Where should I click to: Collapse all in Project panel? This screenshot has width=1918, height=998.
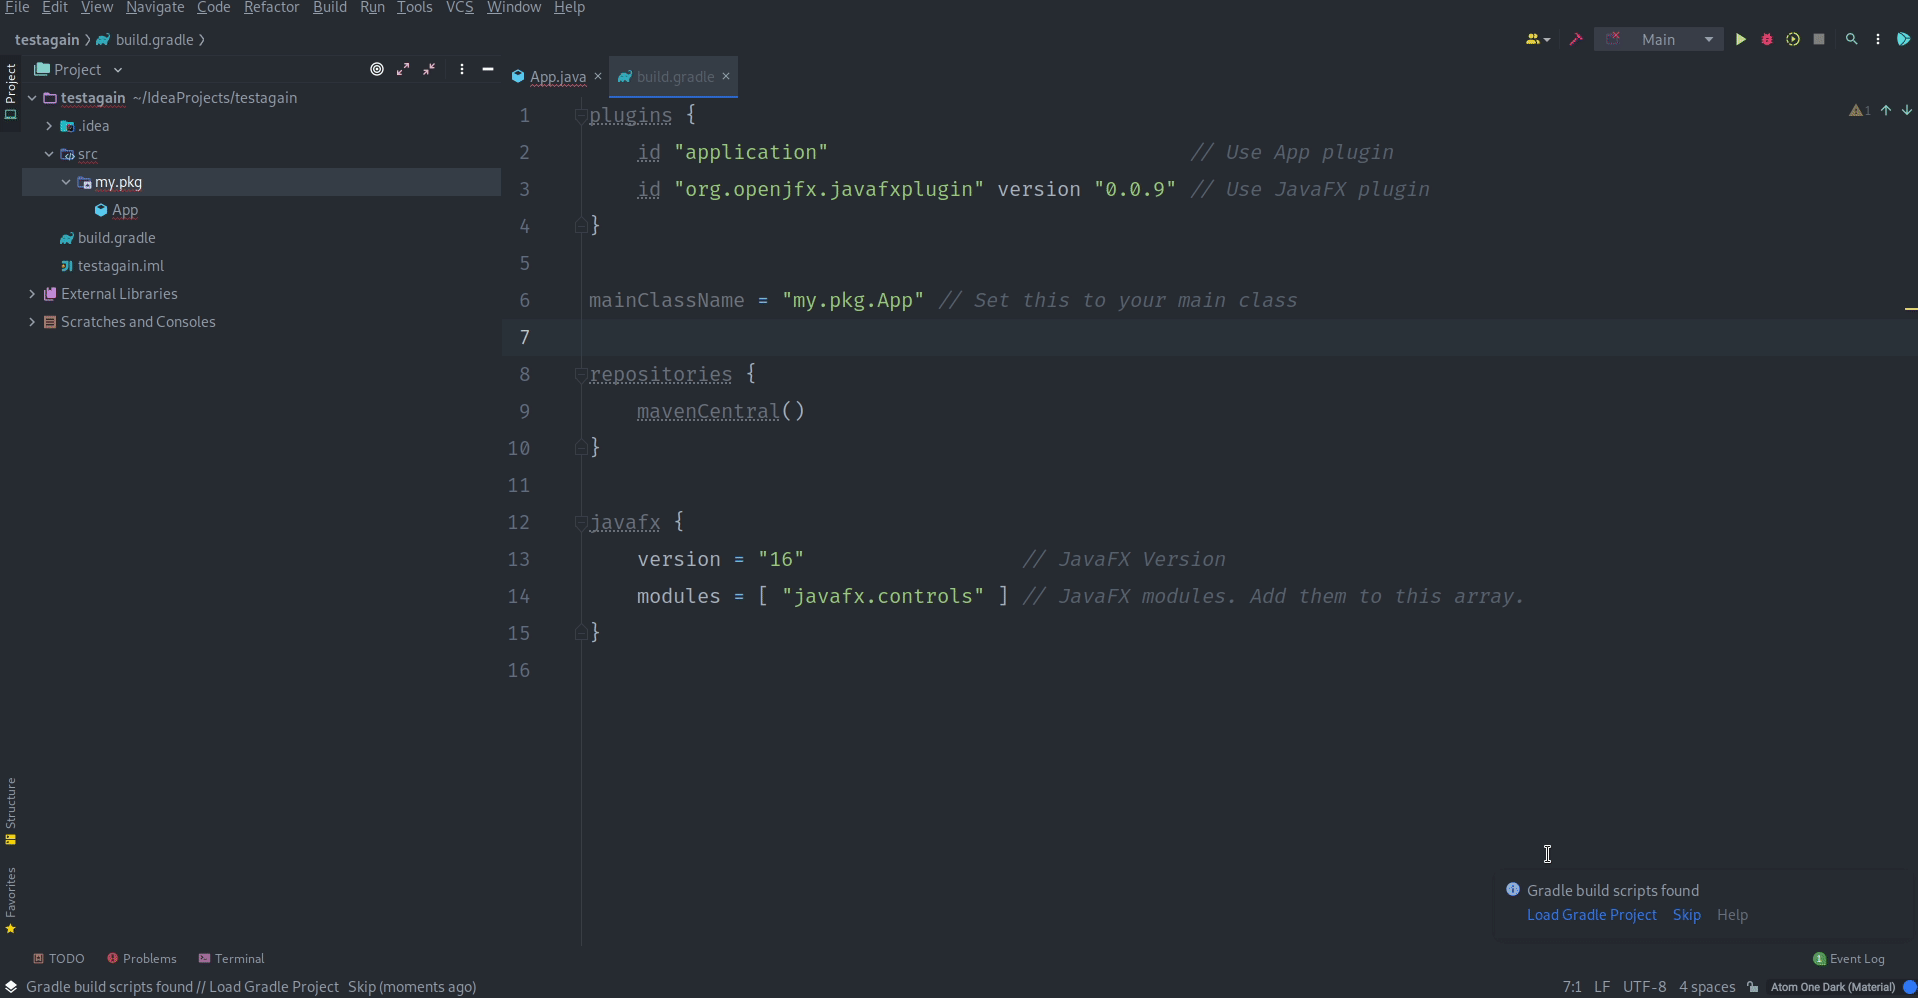(x=429, y=69)
